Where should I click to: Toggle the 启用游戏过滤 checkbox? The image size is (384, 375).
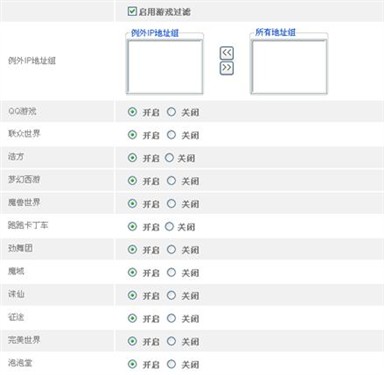tap(132, 11)
